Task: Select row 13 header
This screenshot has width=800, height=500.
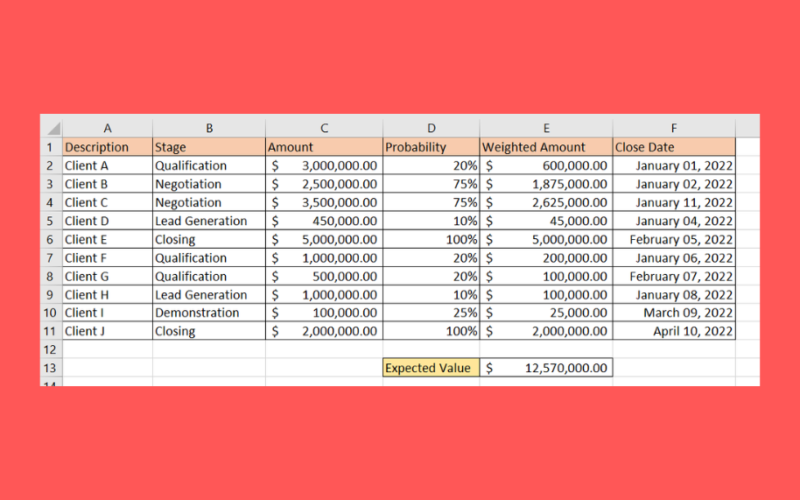Action: click(51, 368)
